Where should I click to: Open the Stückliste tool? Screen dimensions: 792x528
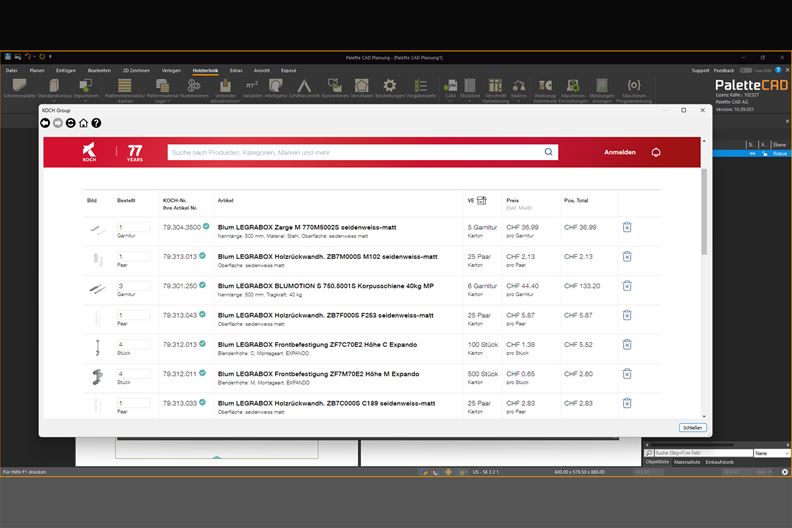coord(470,88)
